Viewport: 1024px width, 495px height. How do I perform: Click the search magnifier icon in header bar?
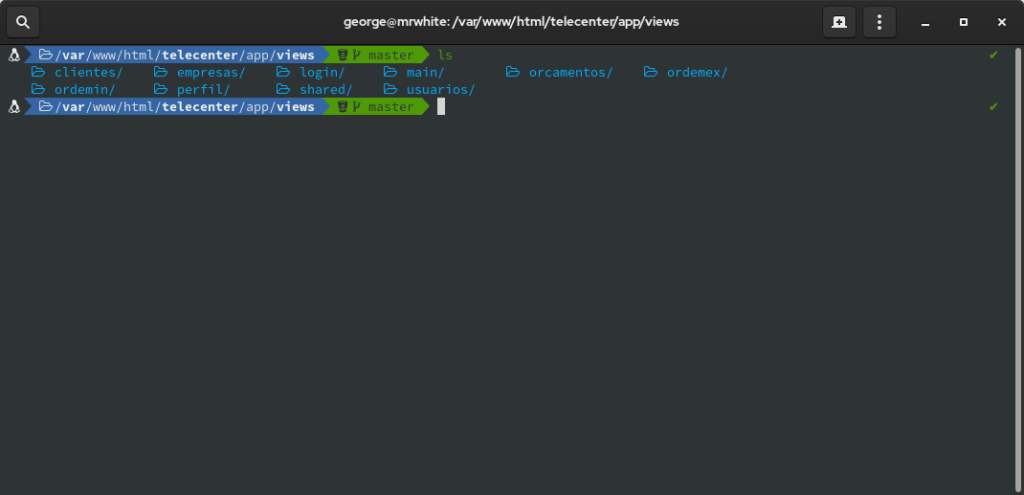[x=22, y=21]
